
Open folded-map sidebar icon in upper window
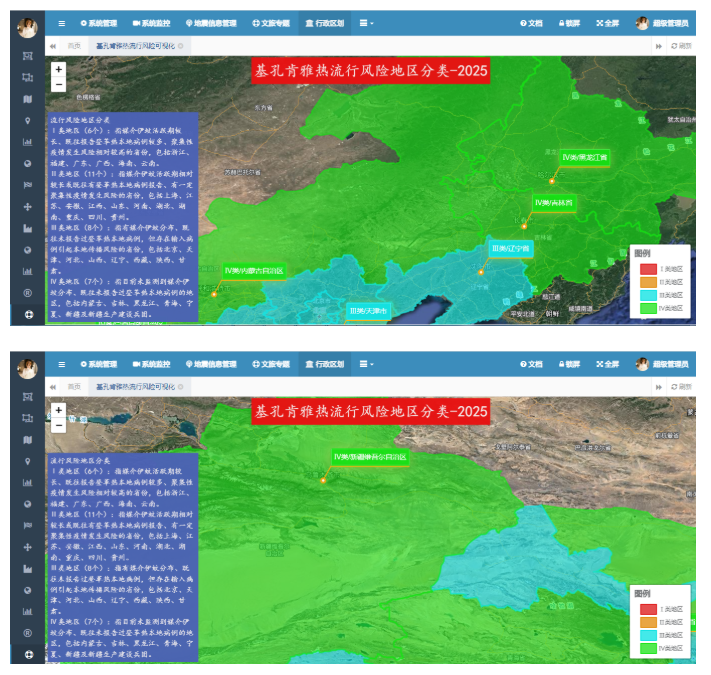pyautogui.click(x=28, y=99)
